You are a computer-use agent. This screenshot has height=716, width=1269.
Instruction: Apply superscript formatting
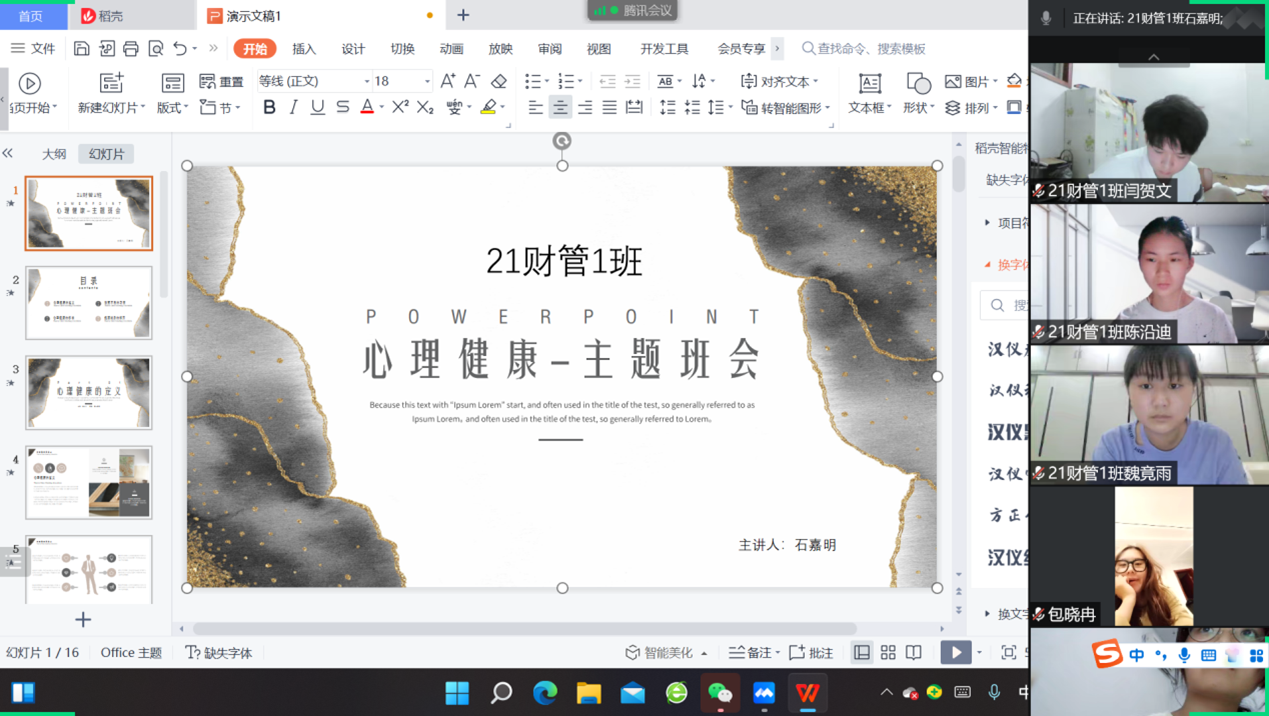click(x=400, y=107)
